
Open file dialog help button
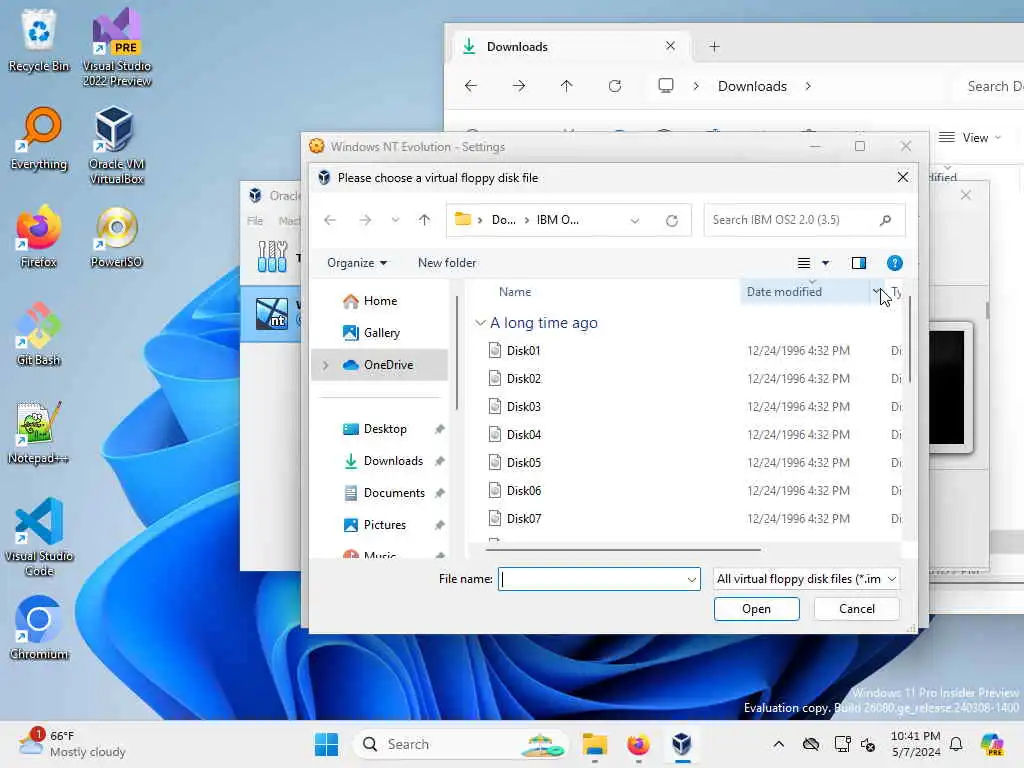(x=895, y=263)
